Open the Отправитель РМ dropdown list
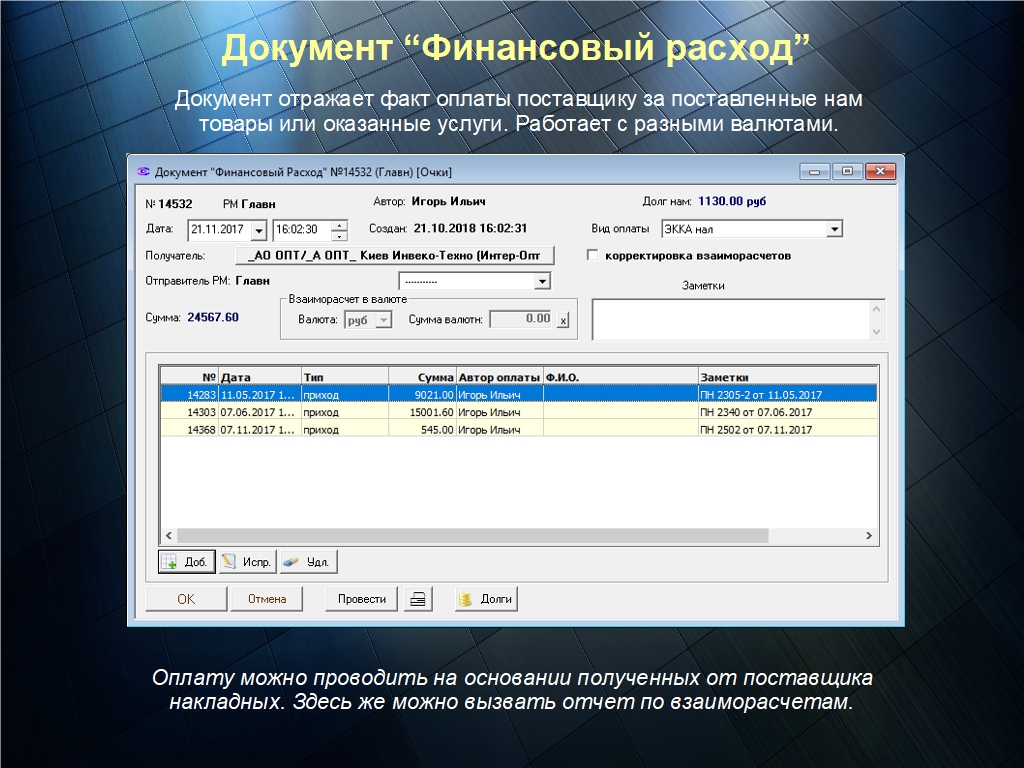This screenshot has height=768, width=1024. pos(542,282)
